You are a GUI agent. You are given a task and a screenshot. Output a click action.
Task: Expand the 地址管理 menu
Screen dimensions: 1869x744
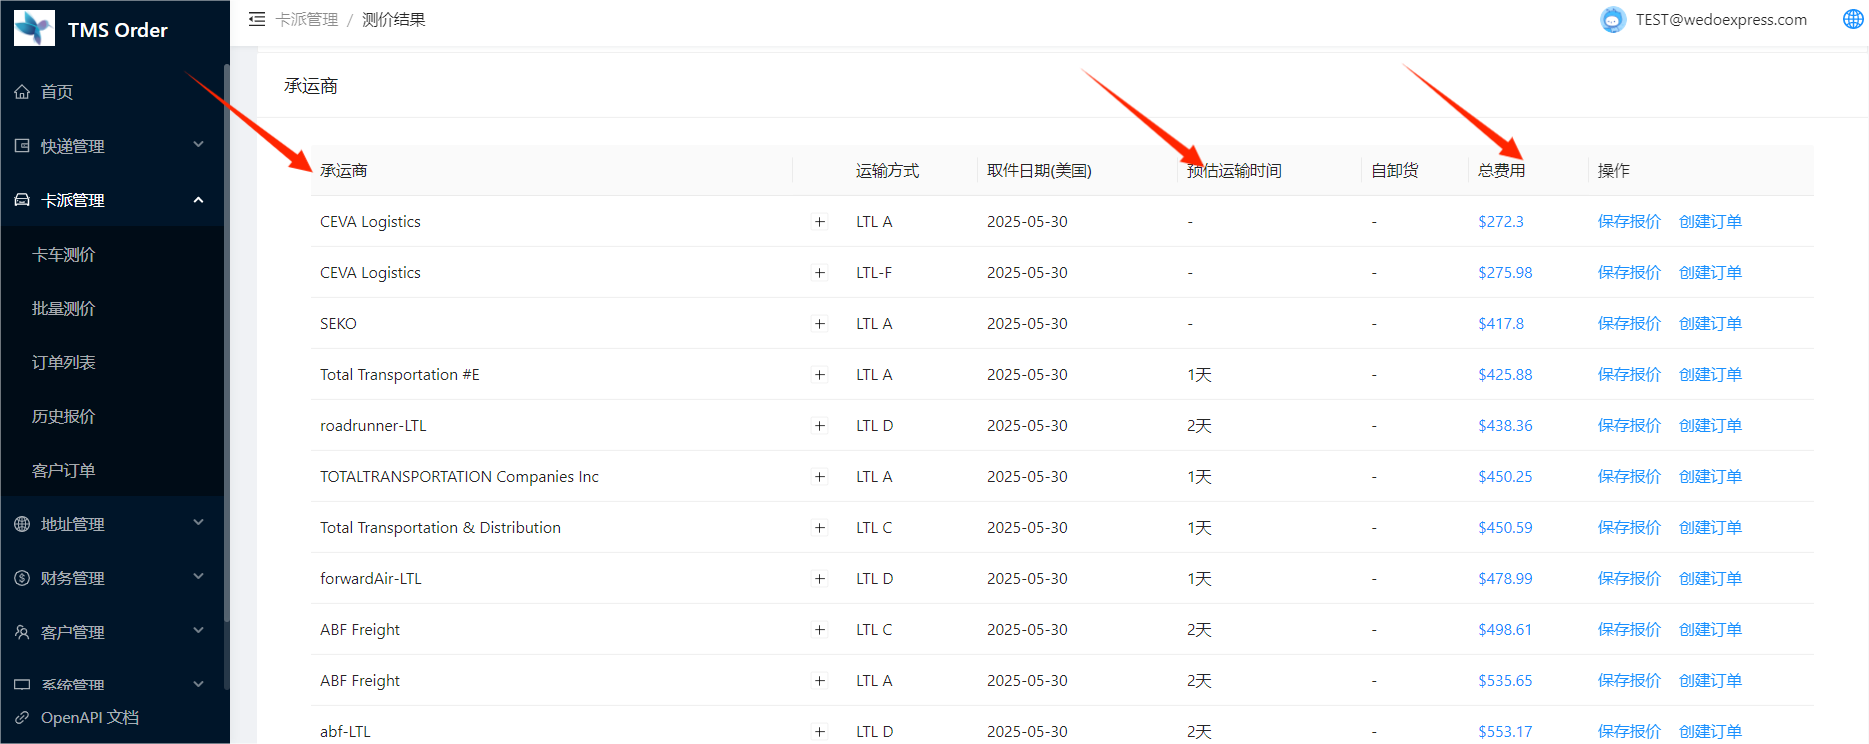[112, 524]
